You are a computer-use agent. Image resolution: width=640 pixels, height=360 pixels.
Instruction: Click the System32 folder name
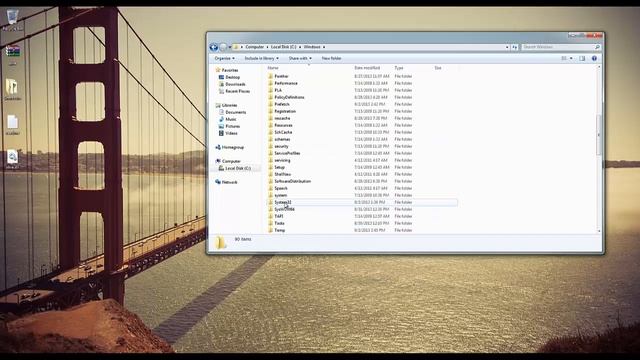(283, 202)
